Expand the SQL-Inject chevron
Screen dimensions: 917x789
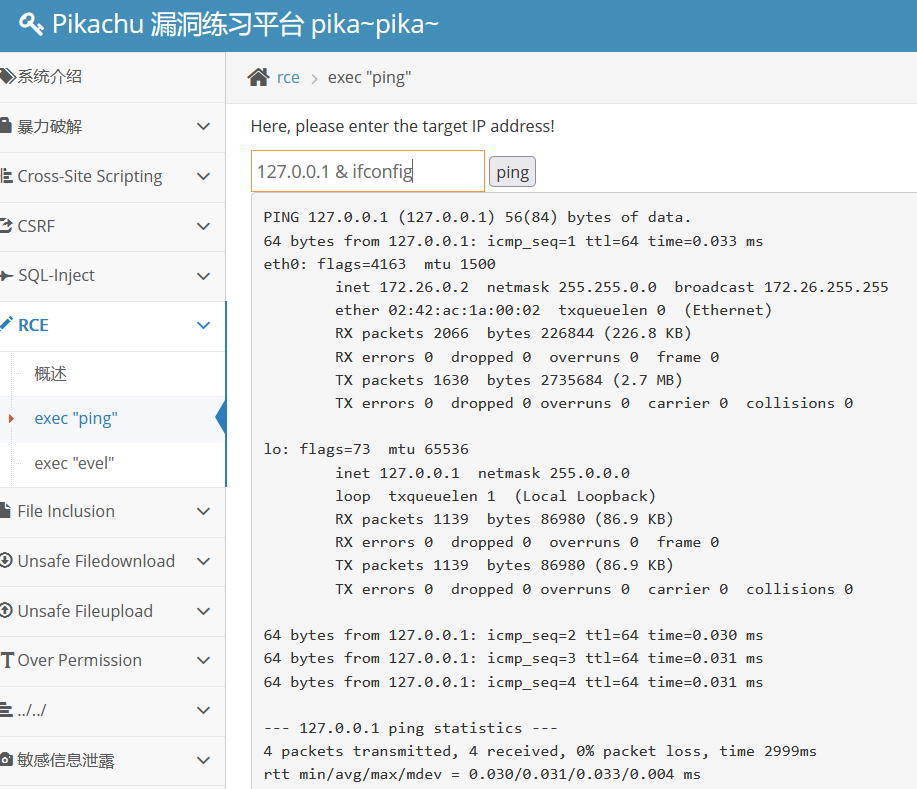pos(204,276)
